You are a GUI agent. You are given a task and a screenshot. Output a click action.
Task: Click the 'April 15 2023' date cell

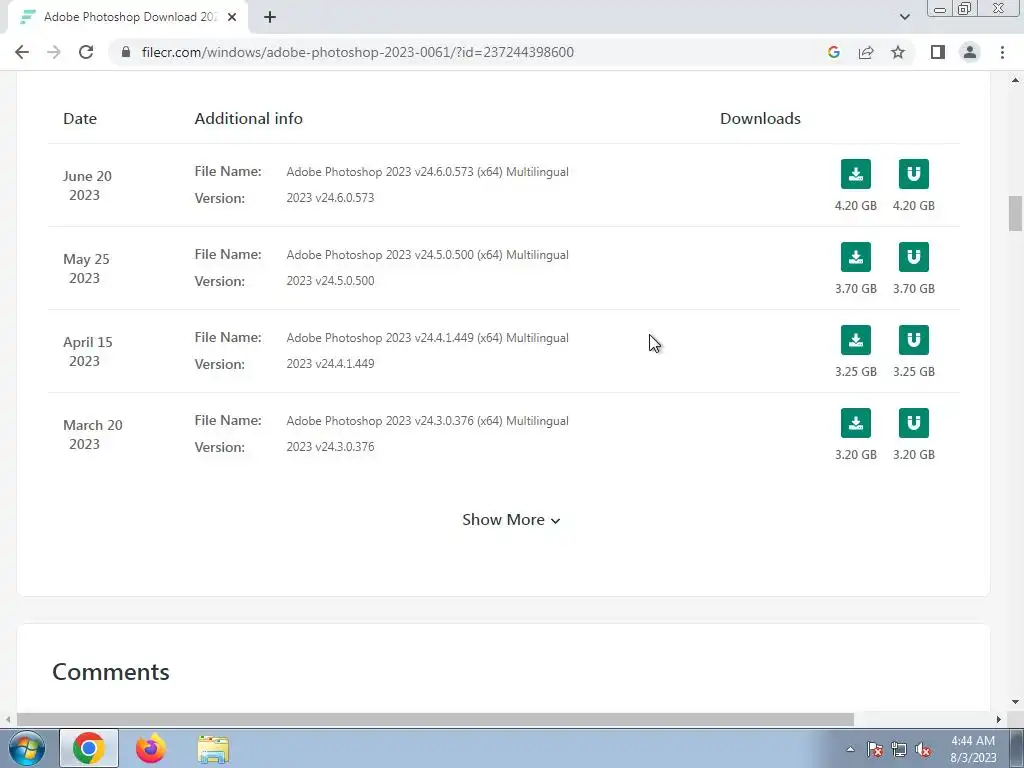pyautogui.click(x=88, y=351)
